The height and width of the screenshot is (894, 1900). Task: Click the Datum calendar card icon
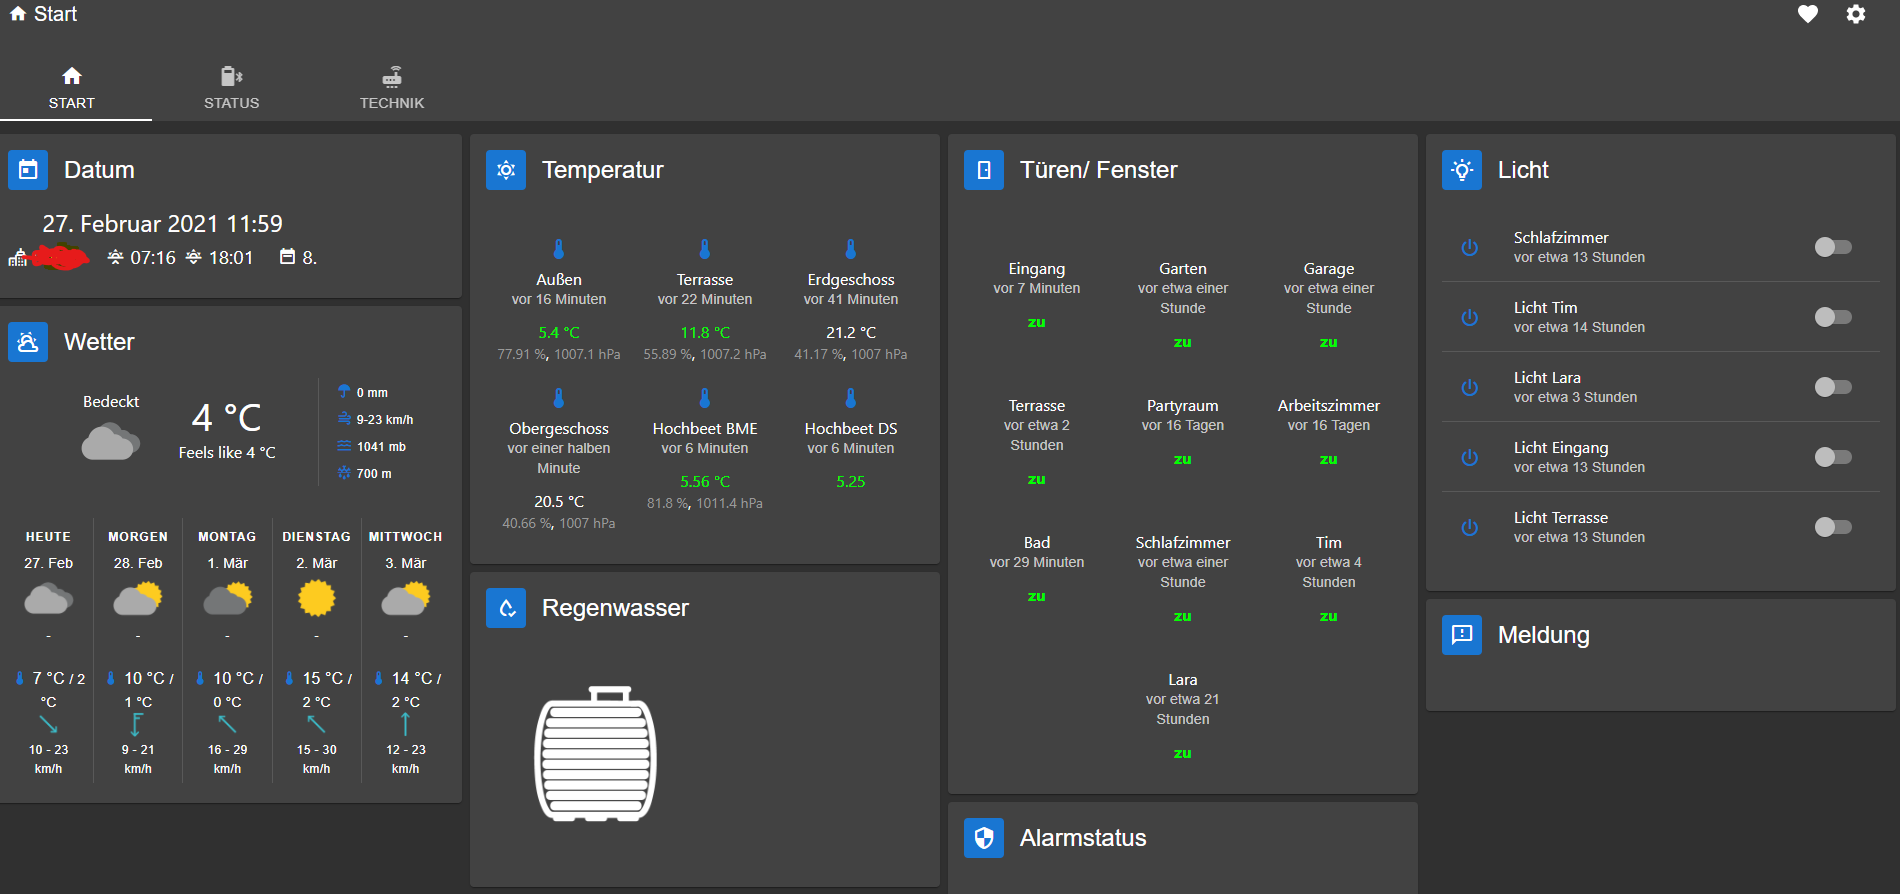pos(28,170)
